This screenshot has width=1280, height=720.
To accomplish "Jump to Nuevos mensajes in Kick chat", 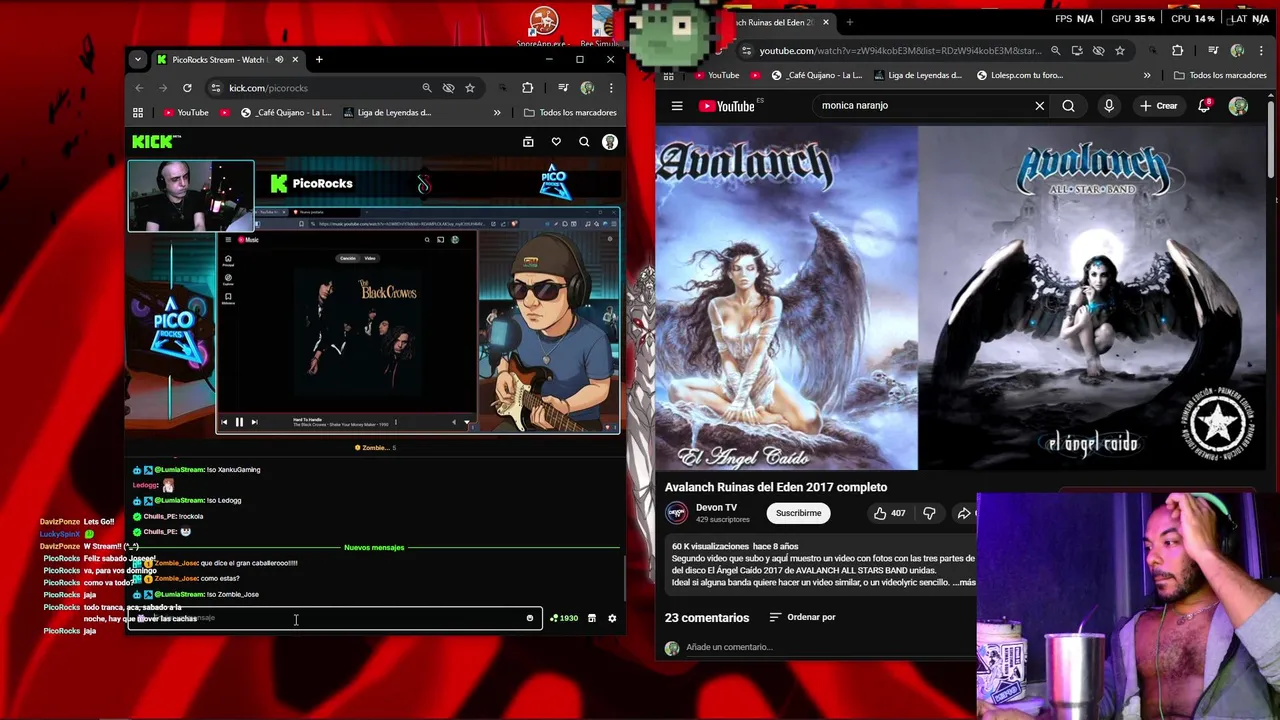I will (374, 547).
